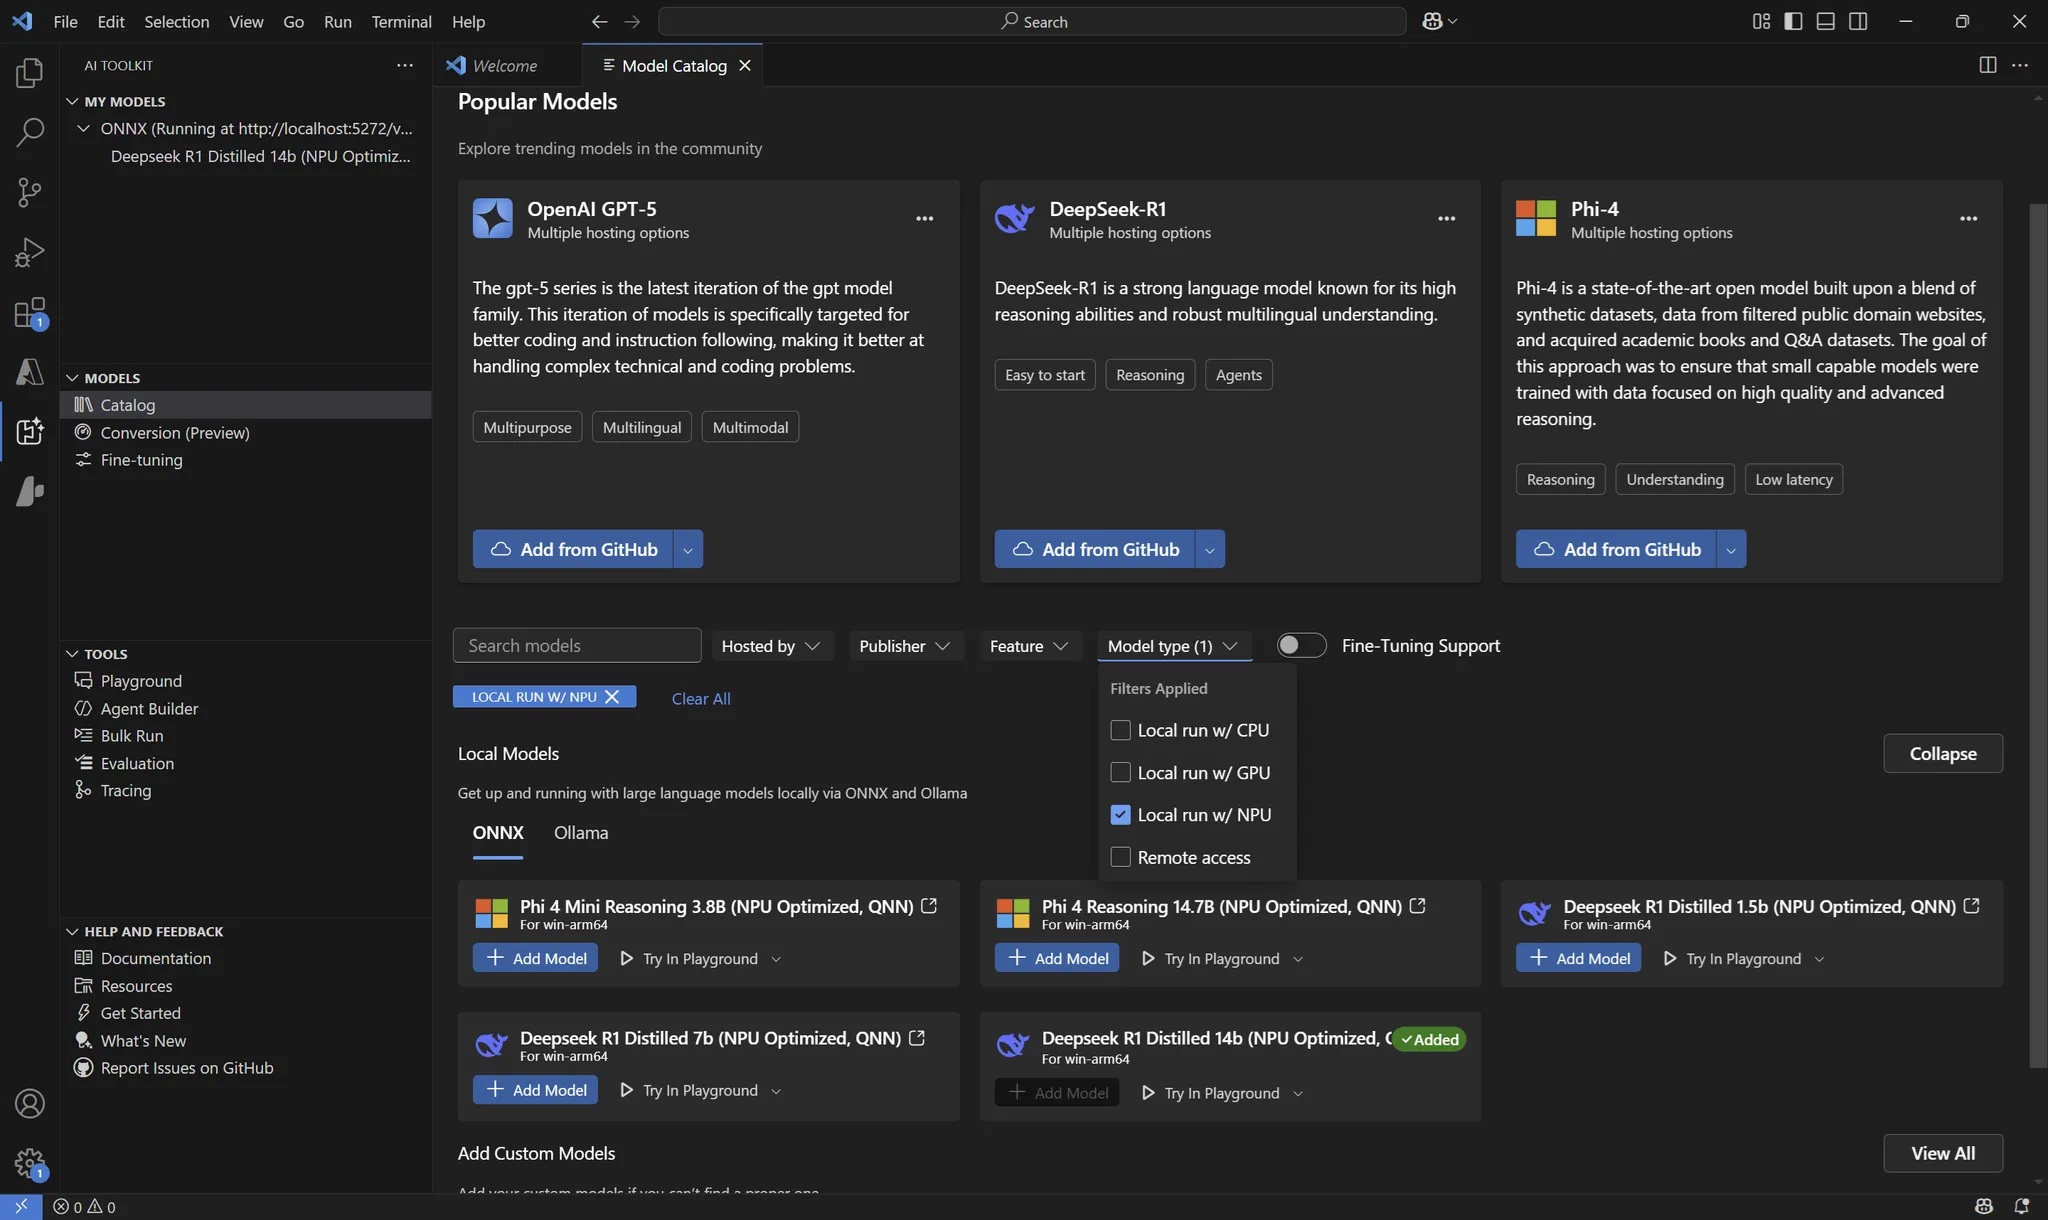Open Copilot chat icon in title bar

[x=1432, y=21]
